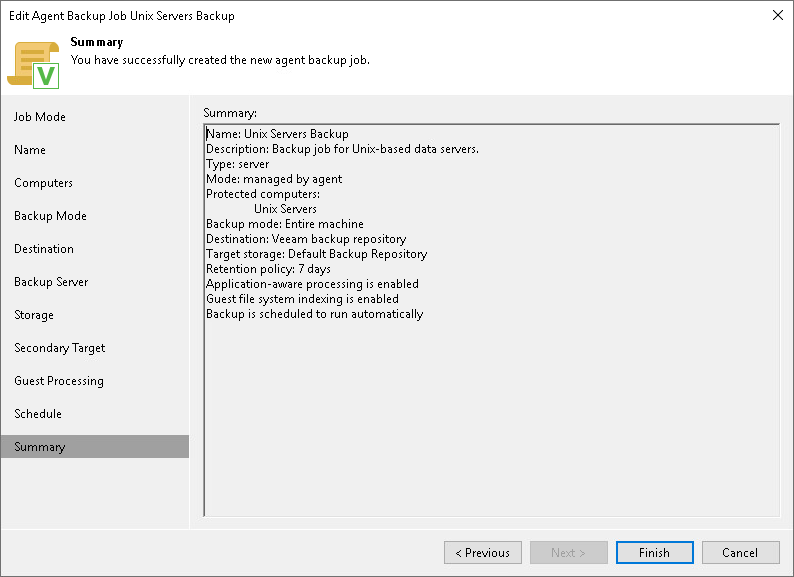Screen dimensions: 794x577
Task: Click the Description line in summary
Action: coord(342,149)
